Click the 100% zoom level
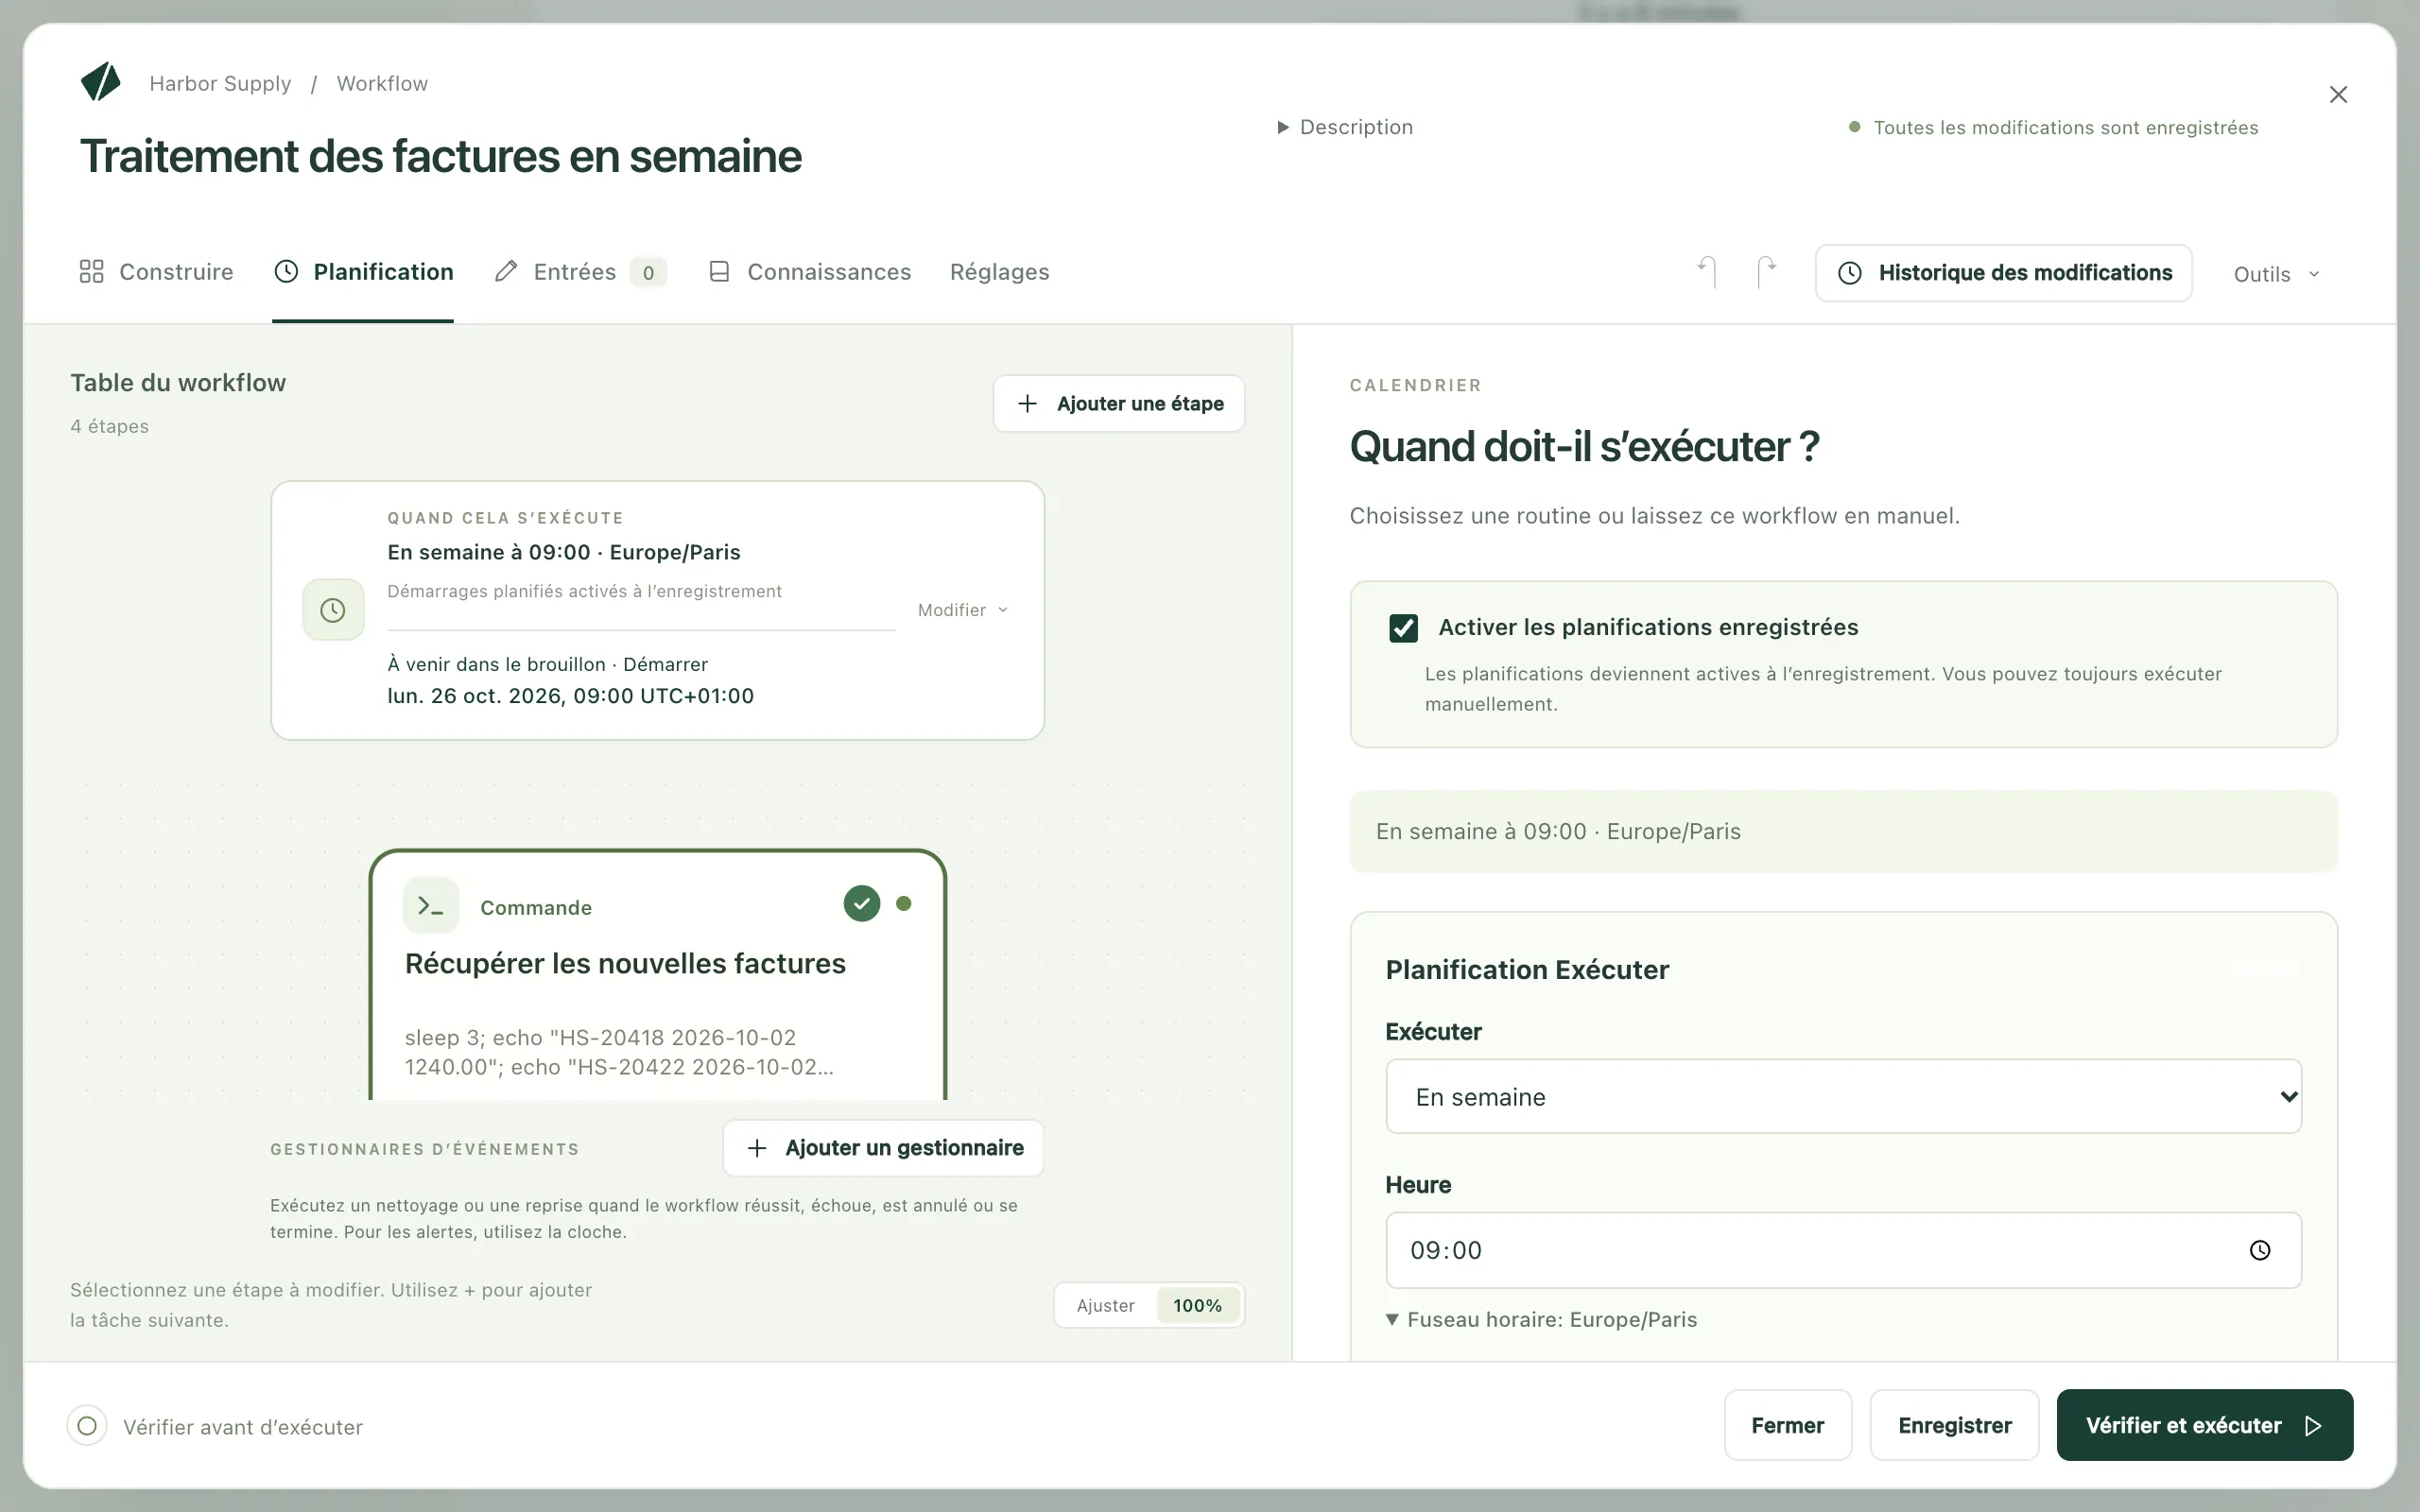2420x1512 pixels. coord(1197,1306)
